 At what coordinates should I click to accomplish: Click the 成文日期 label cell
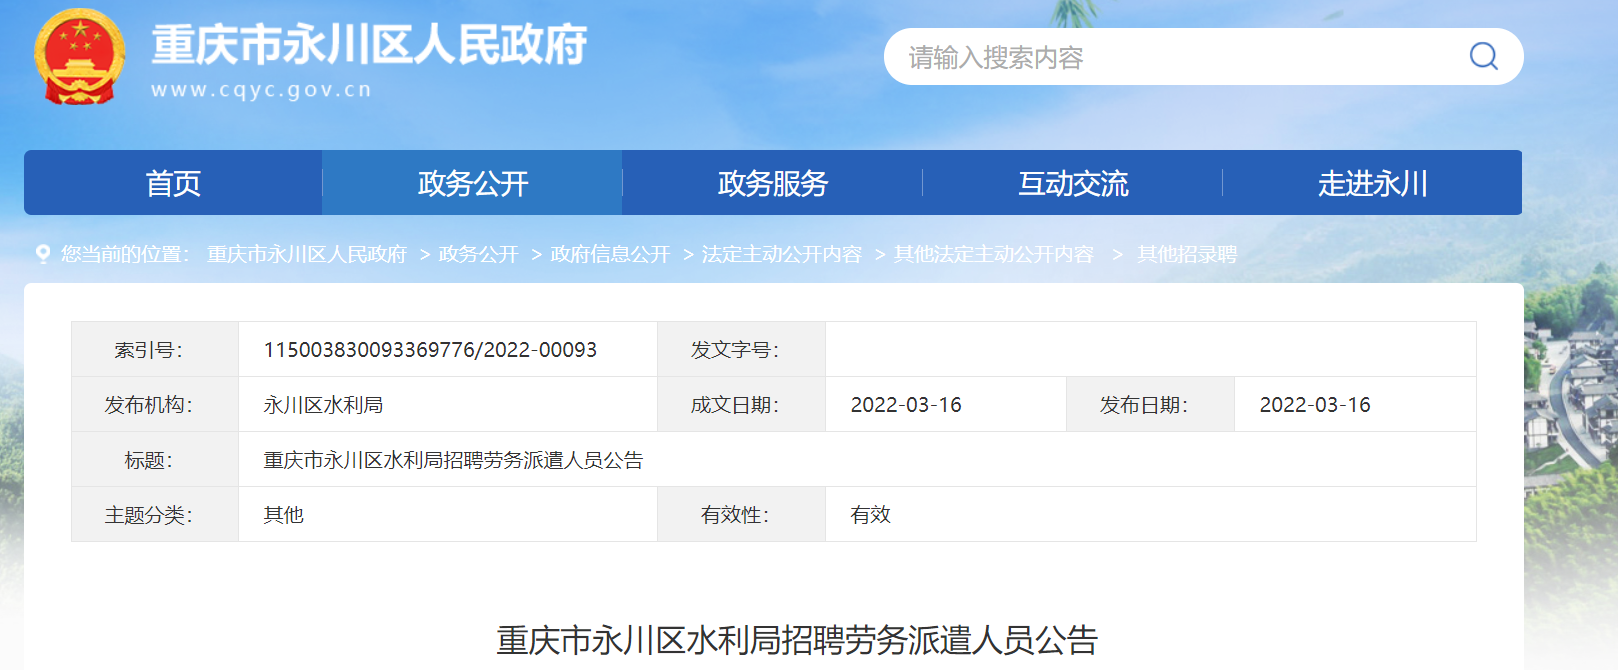click(x=741, y=404)
